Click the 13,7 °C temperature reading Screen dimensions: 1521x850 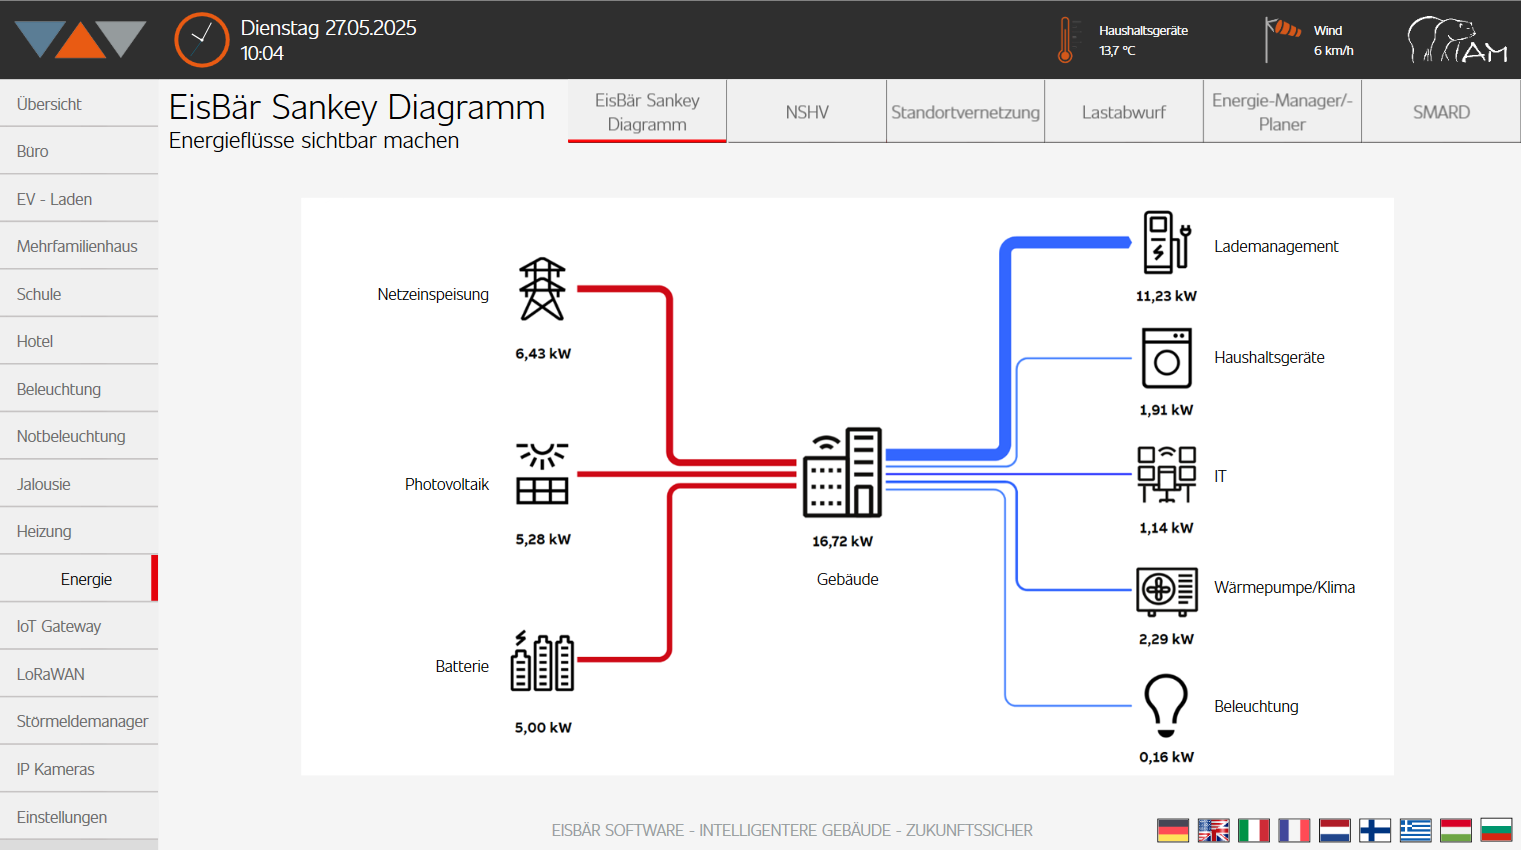pyautogui.click(x=1117, y=51)
